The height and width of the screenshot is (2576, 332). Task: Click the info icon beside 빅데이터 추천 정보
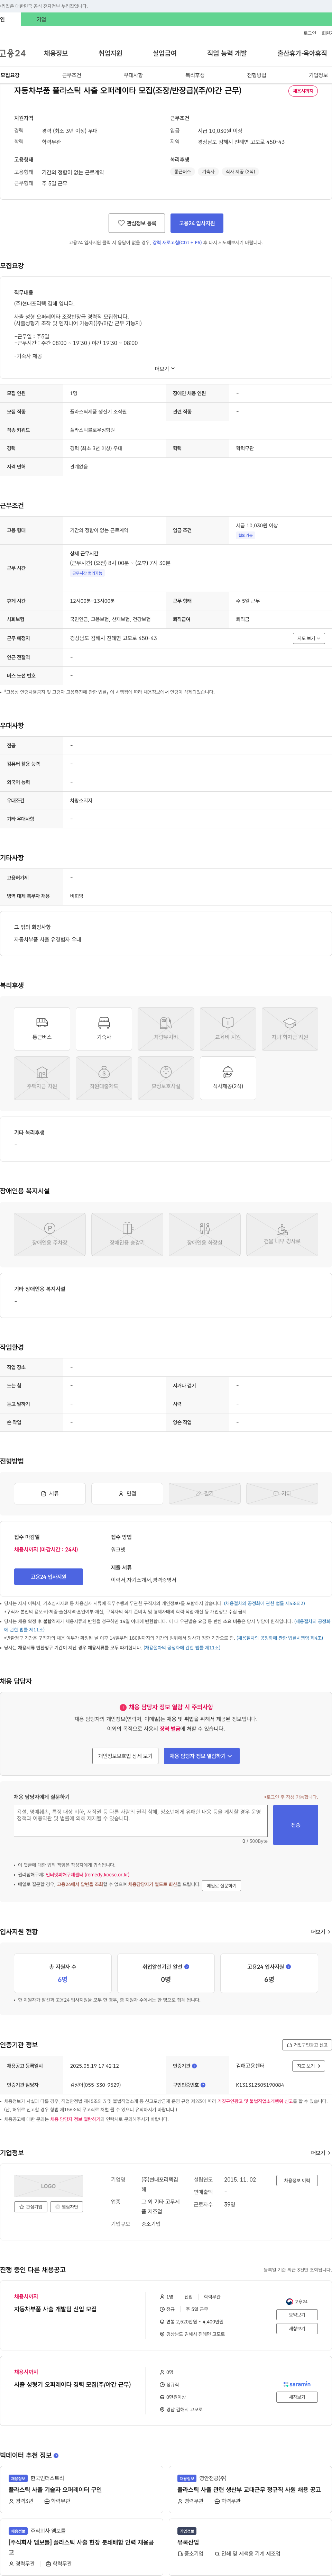coord(56,2455)
